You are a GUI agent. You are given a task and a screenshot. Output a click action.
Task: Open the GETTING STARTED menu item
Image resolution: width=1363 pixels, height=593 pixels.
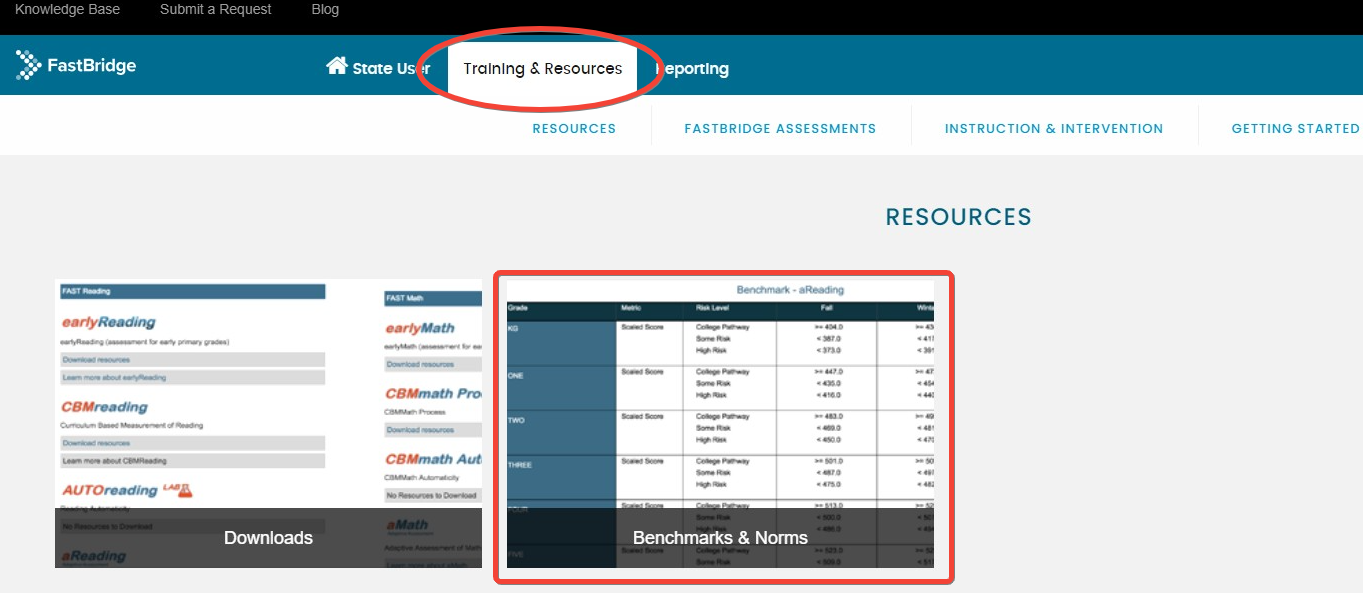click(1295, 128)
